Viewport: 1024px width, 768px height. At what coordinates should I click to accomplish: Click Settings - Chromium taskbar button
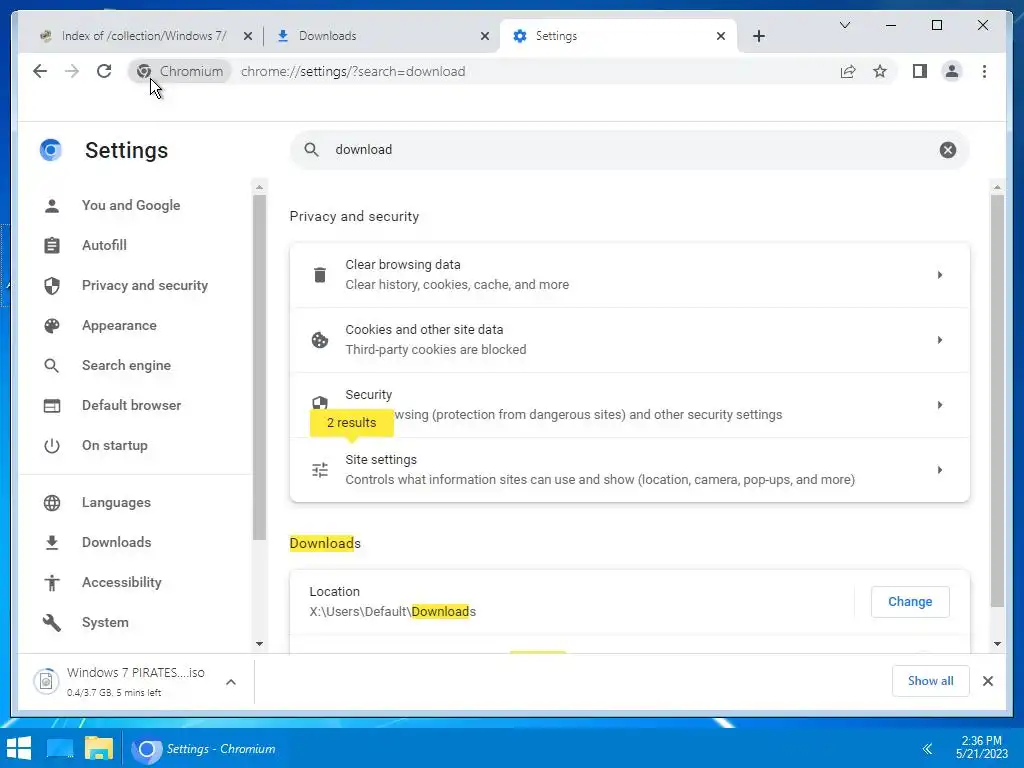point(204,748)
